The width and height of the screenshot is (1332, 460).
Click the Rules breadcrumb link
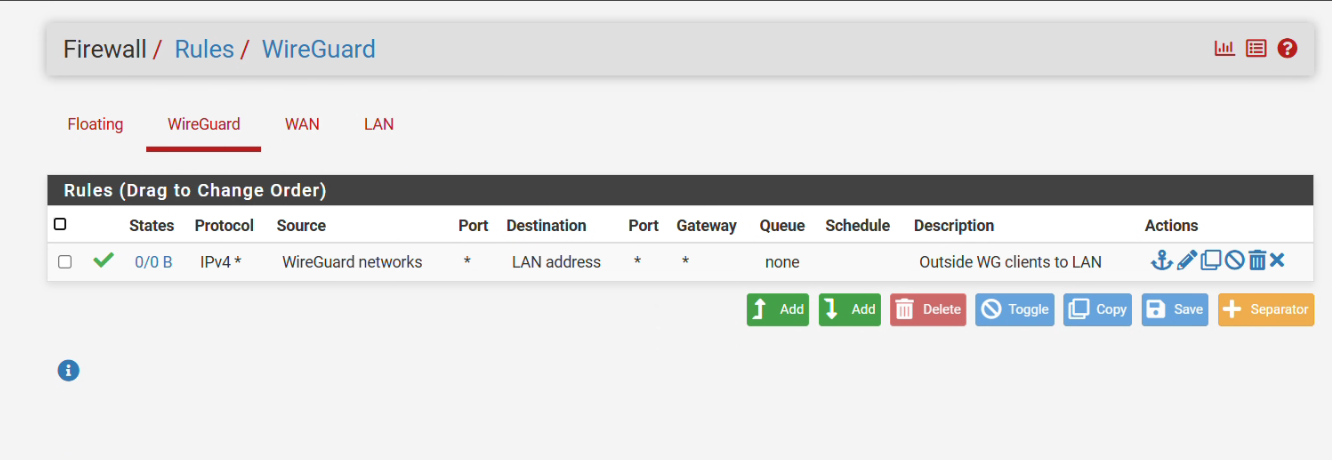pyautogui.click(x=204, y=49)
